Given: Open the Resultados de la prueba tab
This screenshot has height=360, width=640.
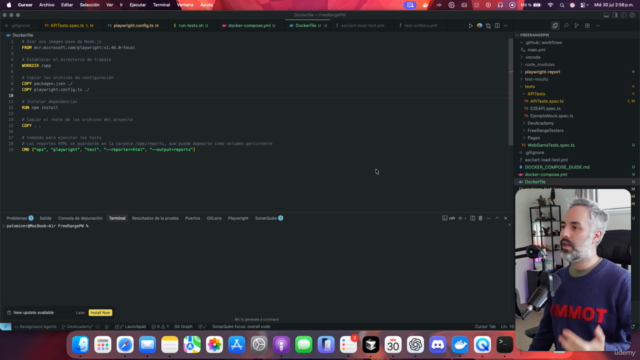Looking at the screenshot, I should [155, 218].
